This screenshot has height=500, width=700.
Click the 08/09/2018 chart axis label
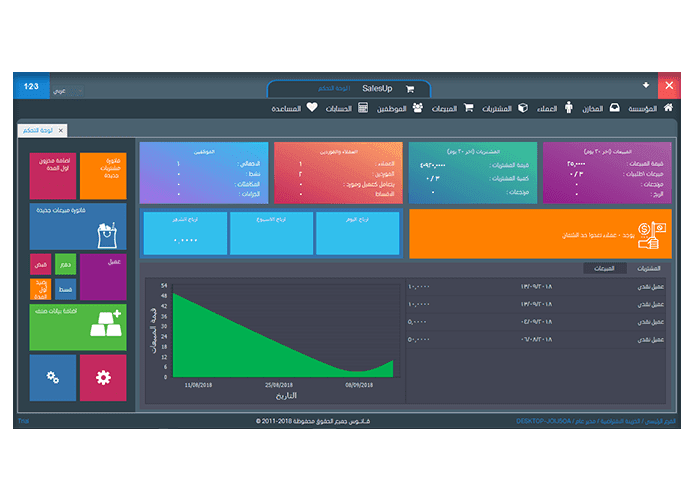pyautogui.click(x=359, y=385)
